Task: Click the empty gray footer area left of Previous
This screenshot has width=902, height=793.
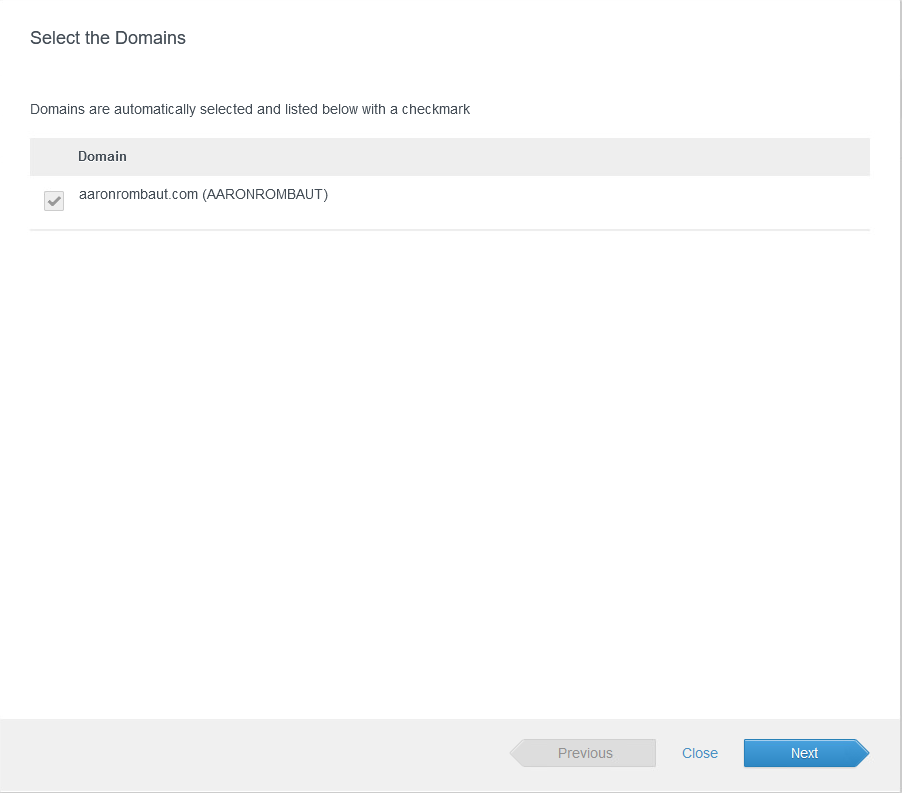Action: click(250, 753)
